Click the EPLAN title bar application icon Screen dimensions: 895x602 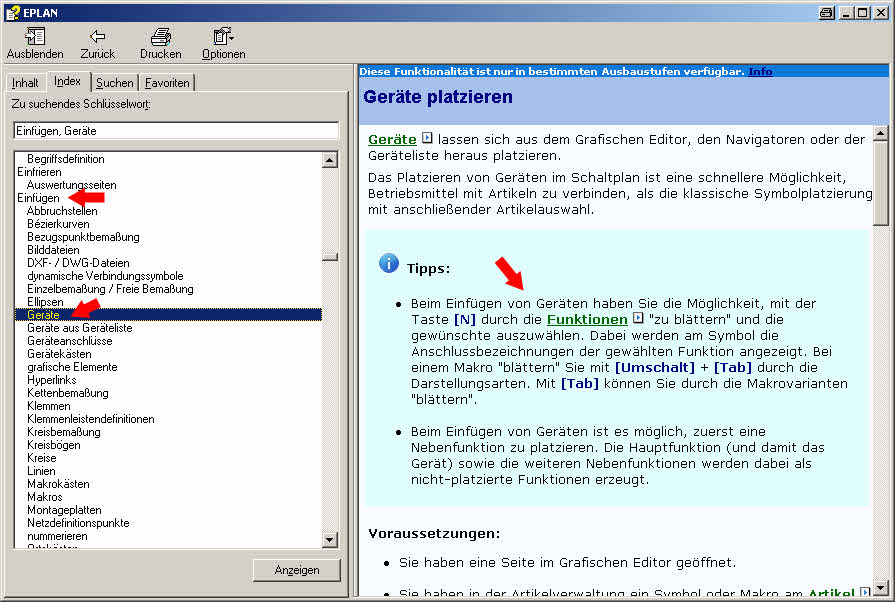(x=12, y=13)
